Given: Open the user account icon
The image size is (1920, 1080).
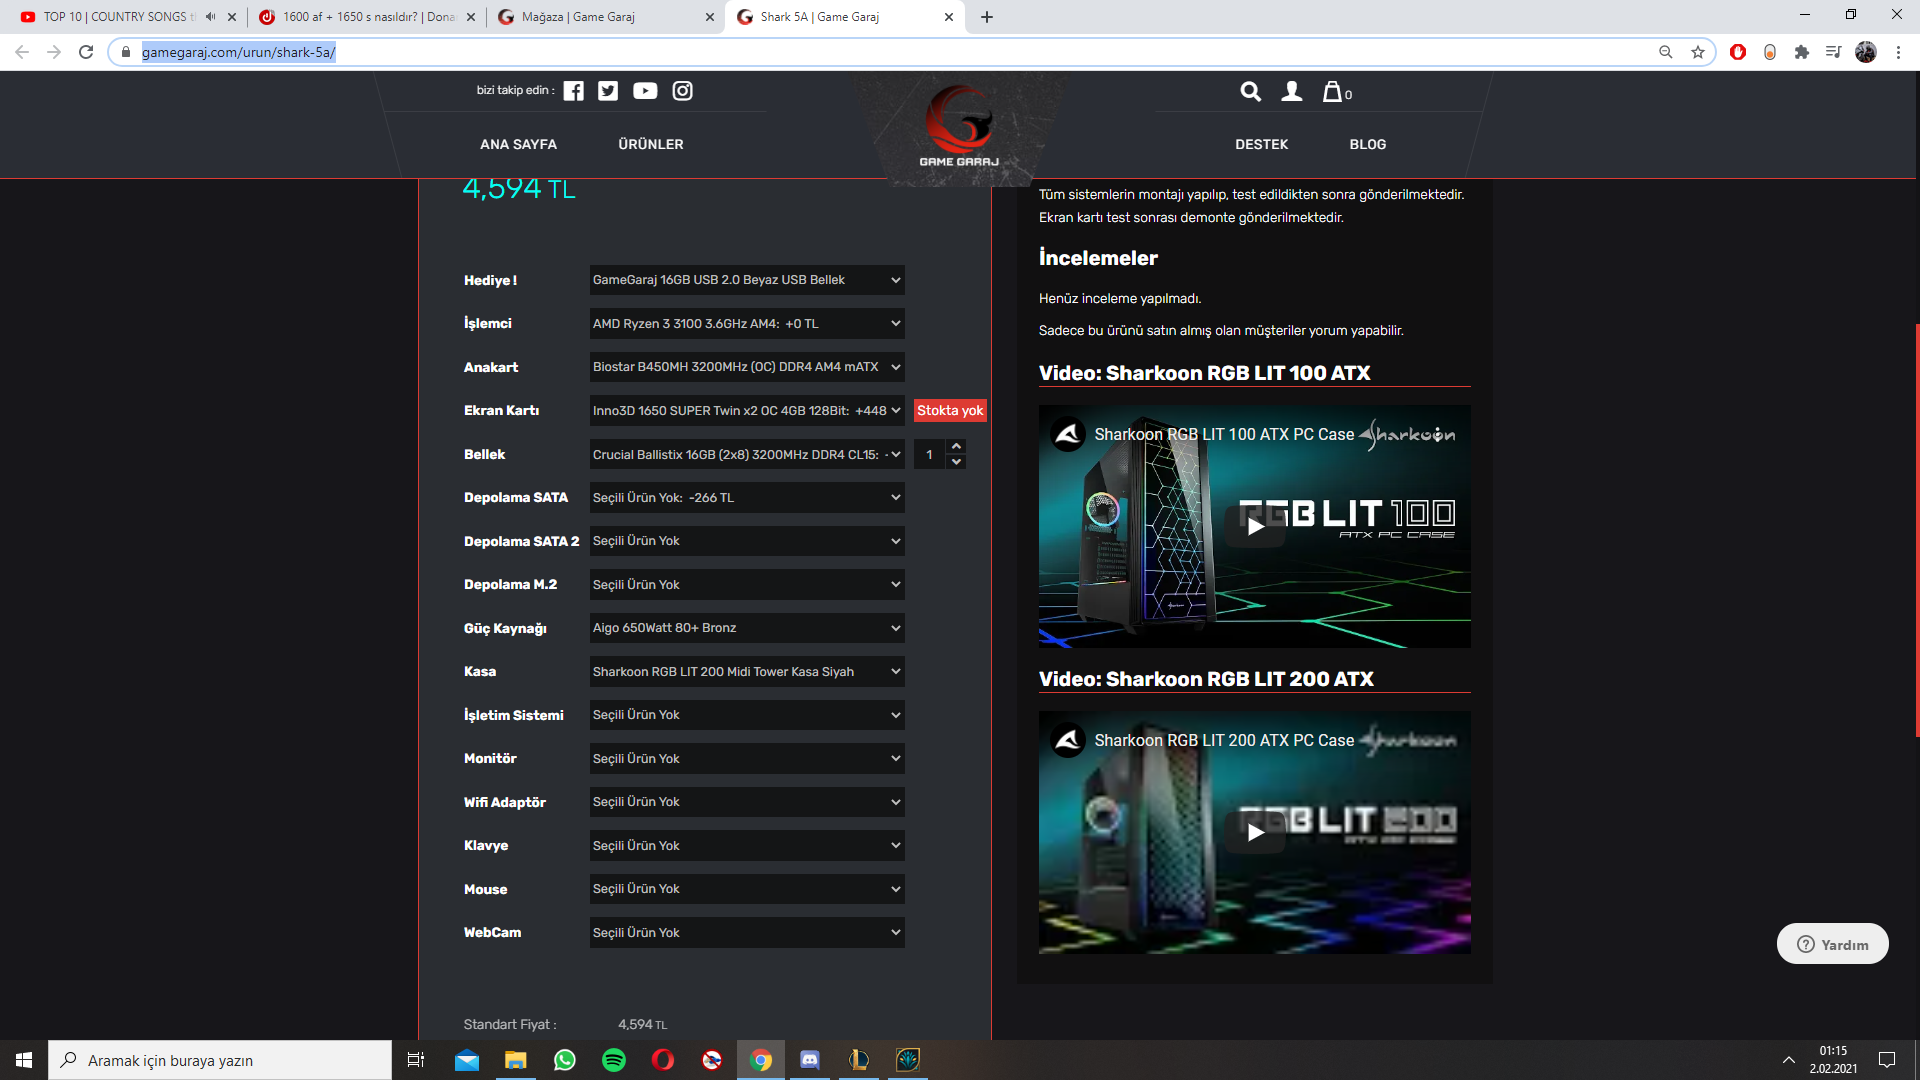Looking at the screenshot, I should coord(1292,92).
